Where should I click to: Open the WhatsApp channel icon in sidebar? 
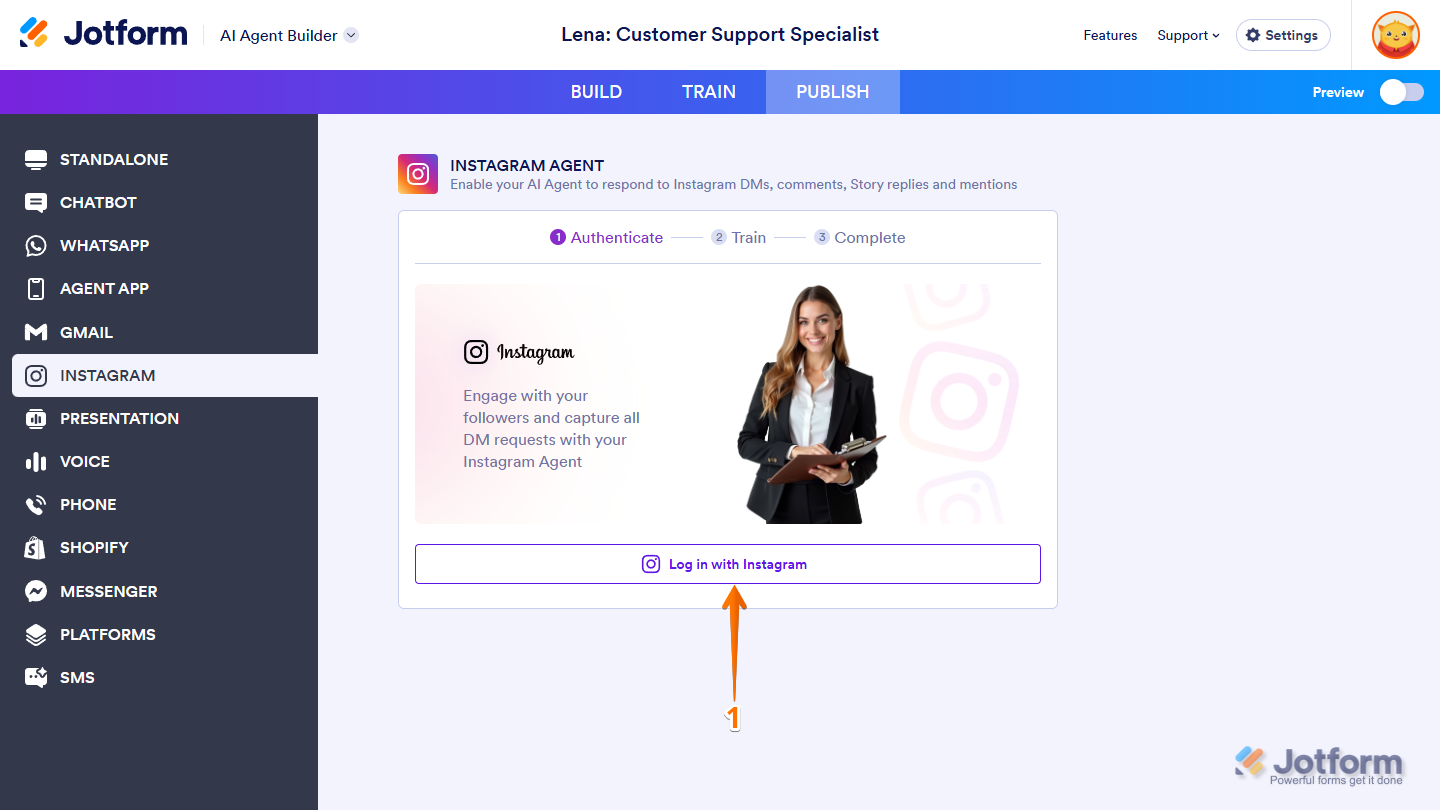36,246
